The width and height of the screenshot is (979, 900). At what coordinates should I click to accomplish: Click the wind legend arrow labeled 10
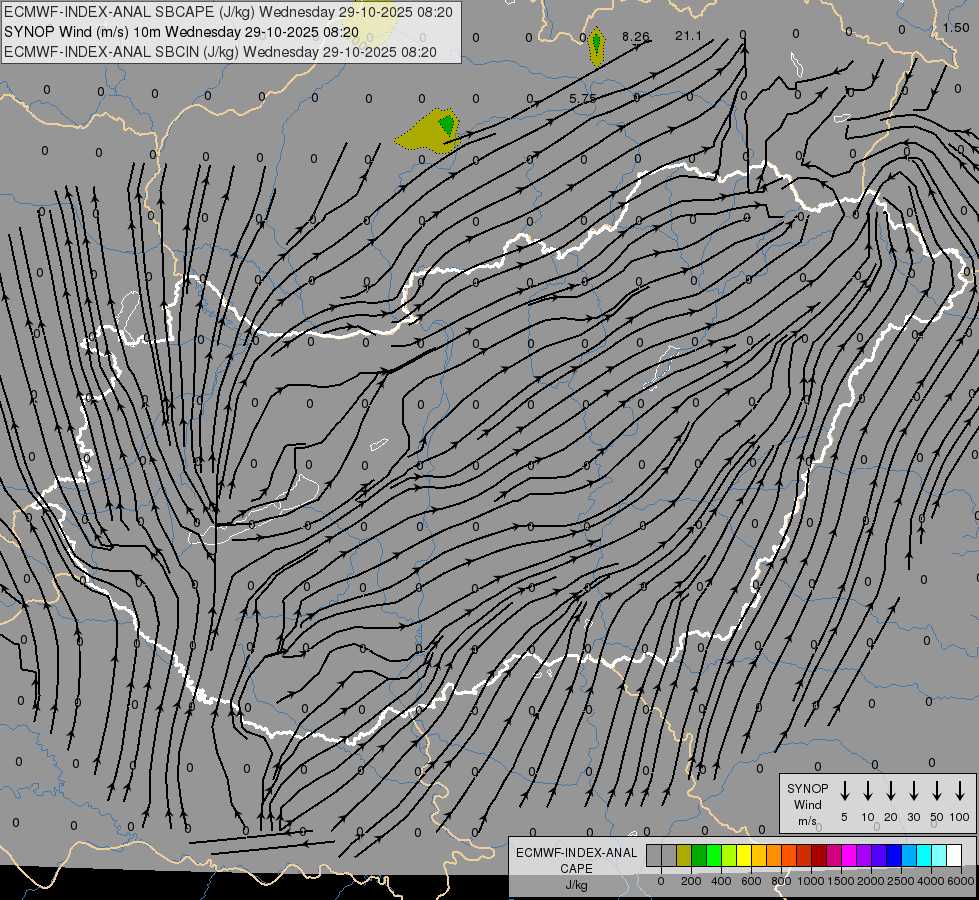pos(868,791)
